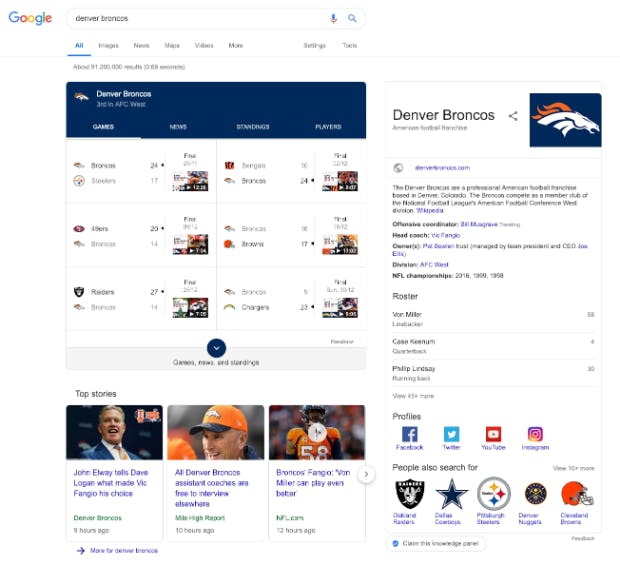Click the Chargers bolt logo in game results
The height and width of the screenshot is (565, 620).
point(229,307)
